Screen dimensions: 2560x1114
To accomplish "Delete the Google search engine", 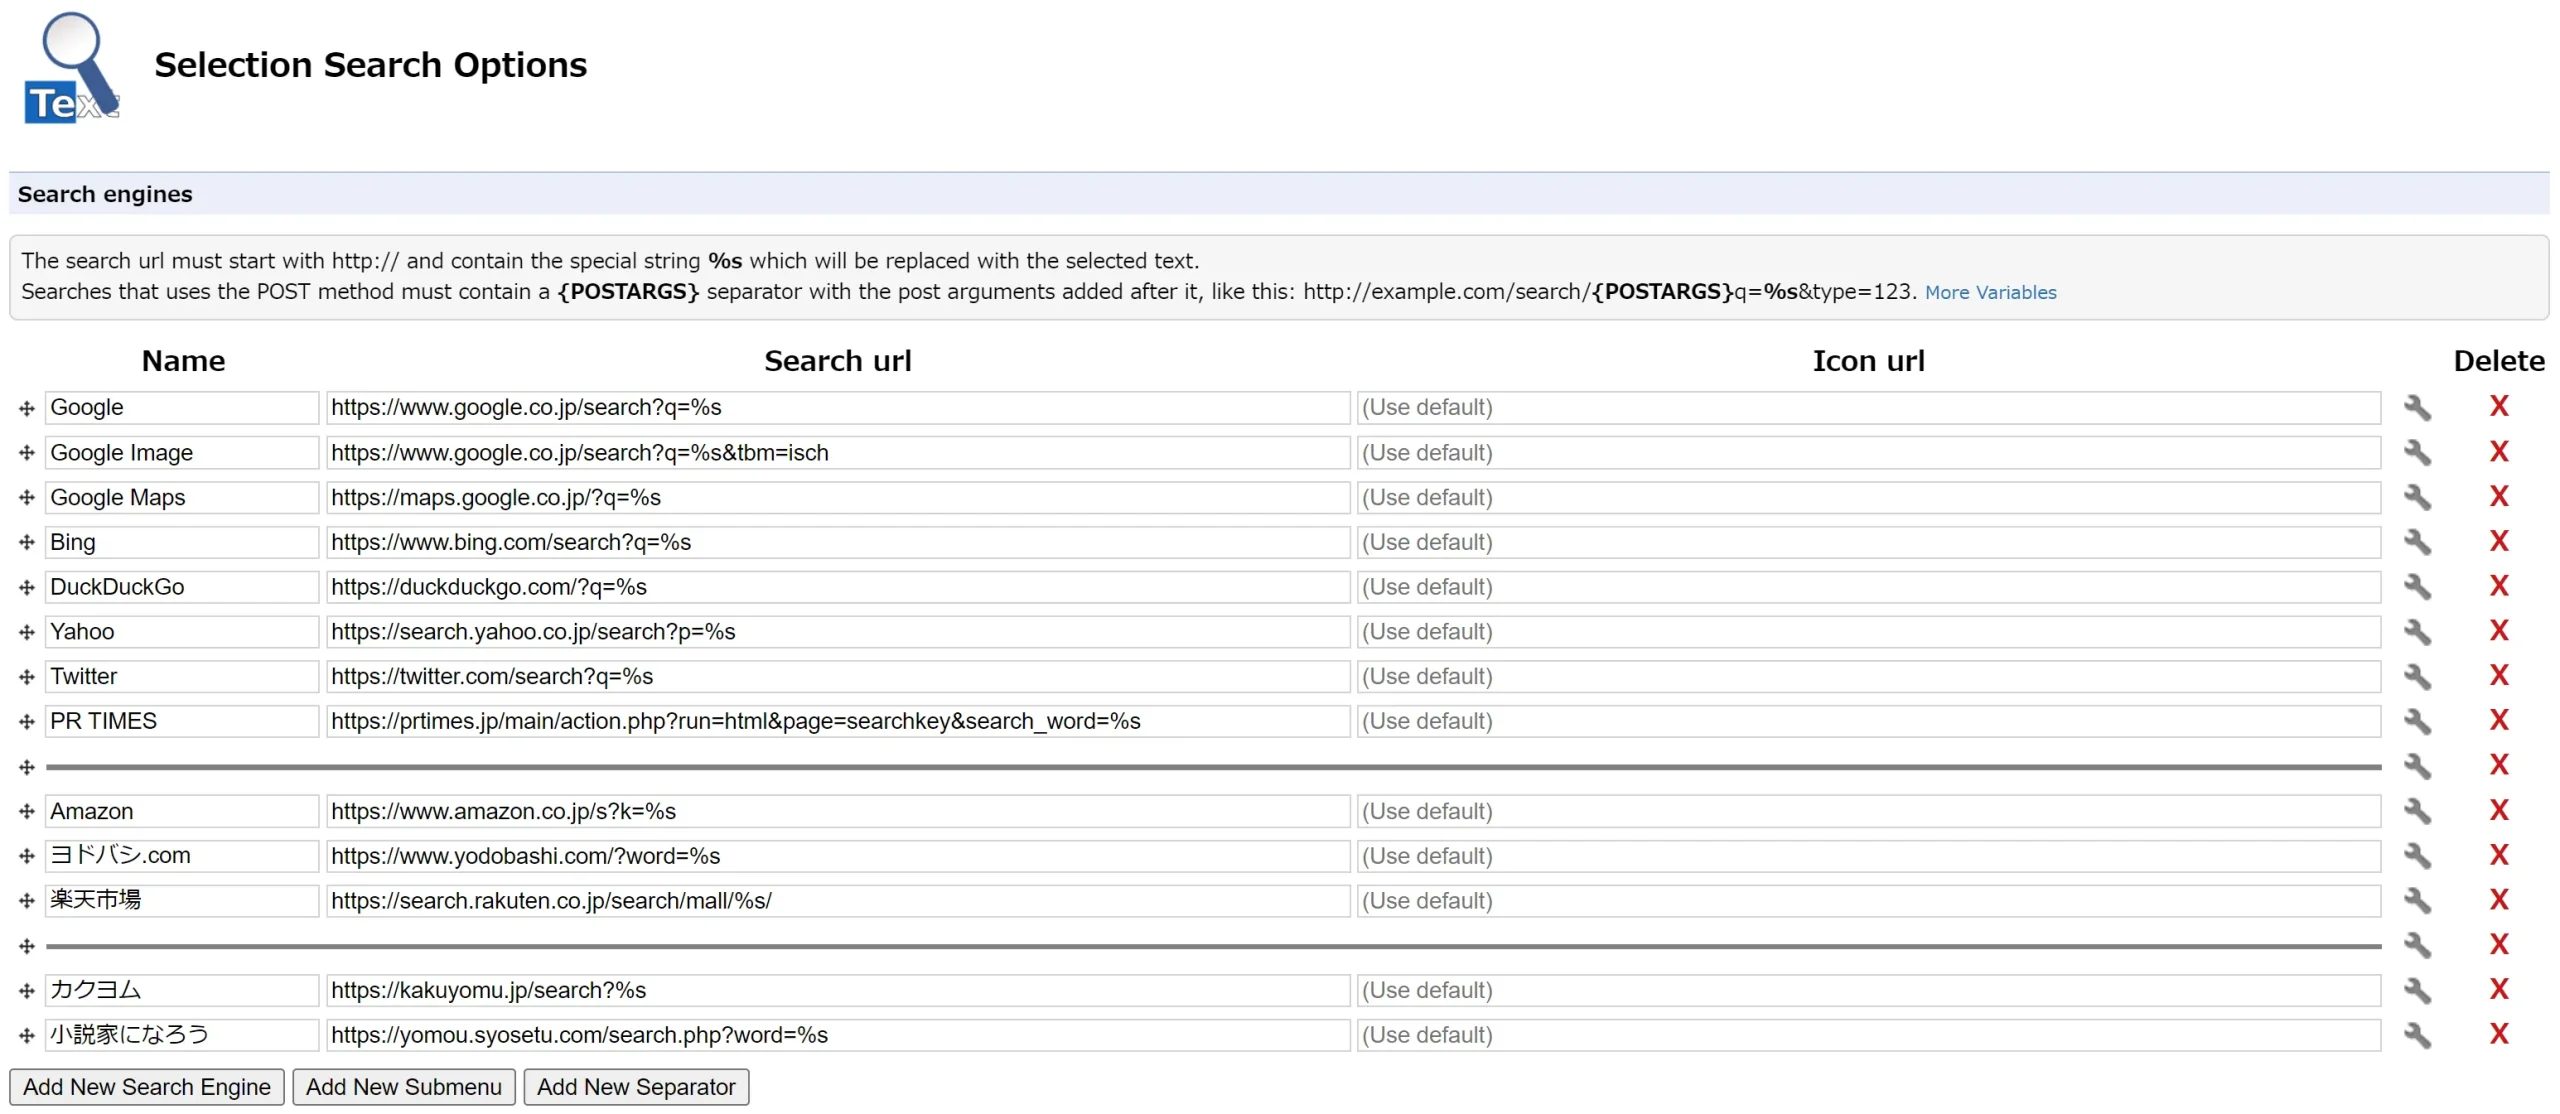I will pyautogui.click(x=2499, y=406).
